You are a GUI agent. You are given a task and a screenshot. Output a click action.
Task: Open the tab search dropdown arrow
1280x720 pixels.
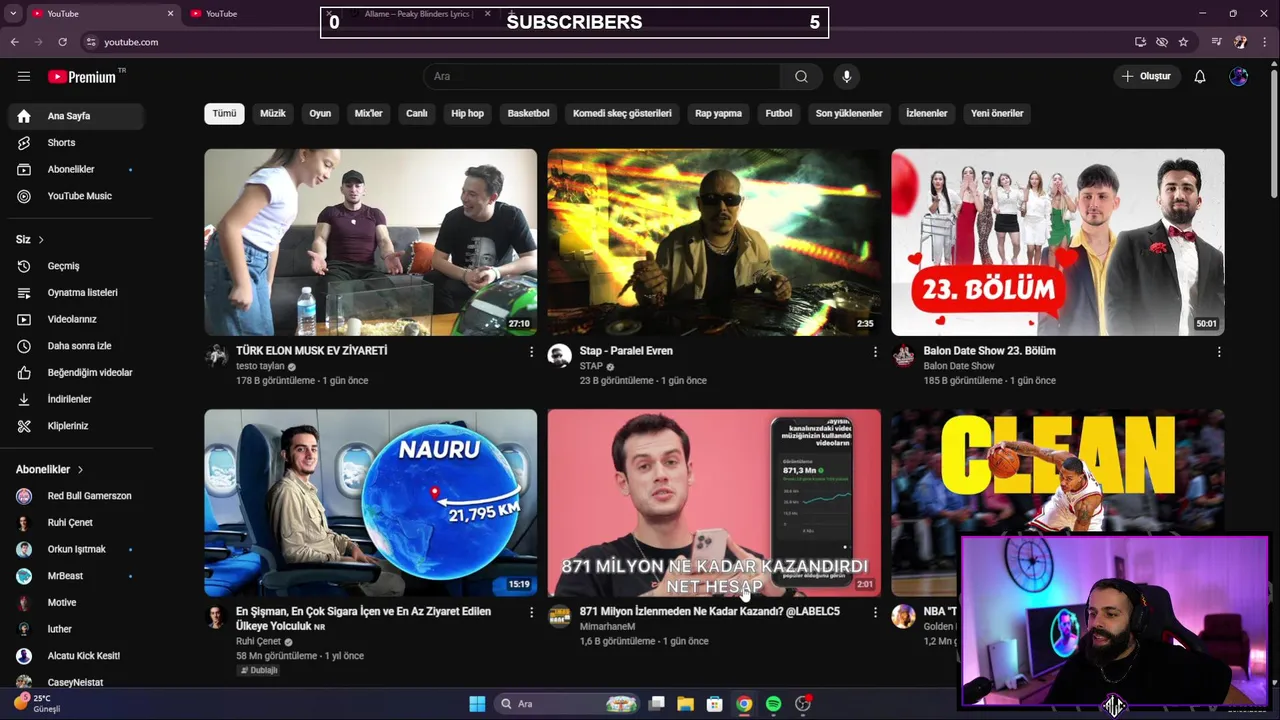pos(13,14)
